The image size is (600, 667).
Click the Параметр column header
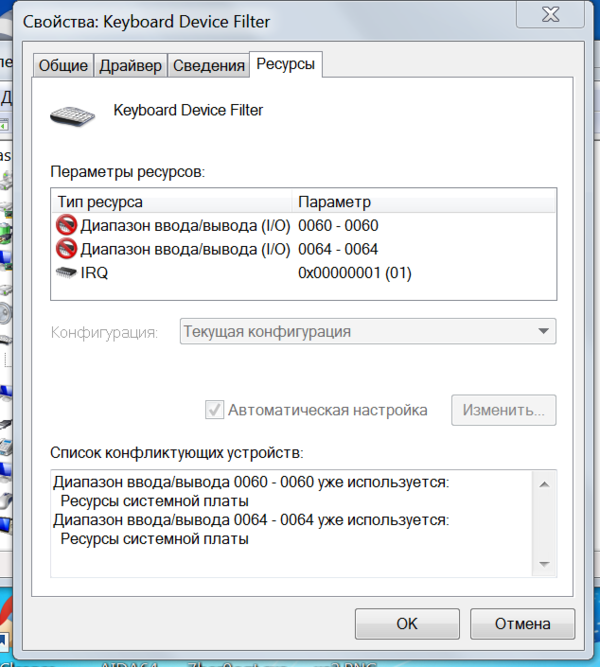(424, 202)
